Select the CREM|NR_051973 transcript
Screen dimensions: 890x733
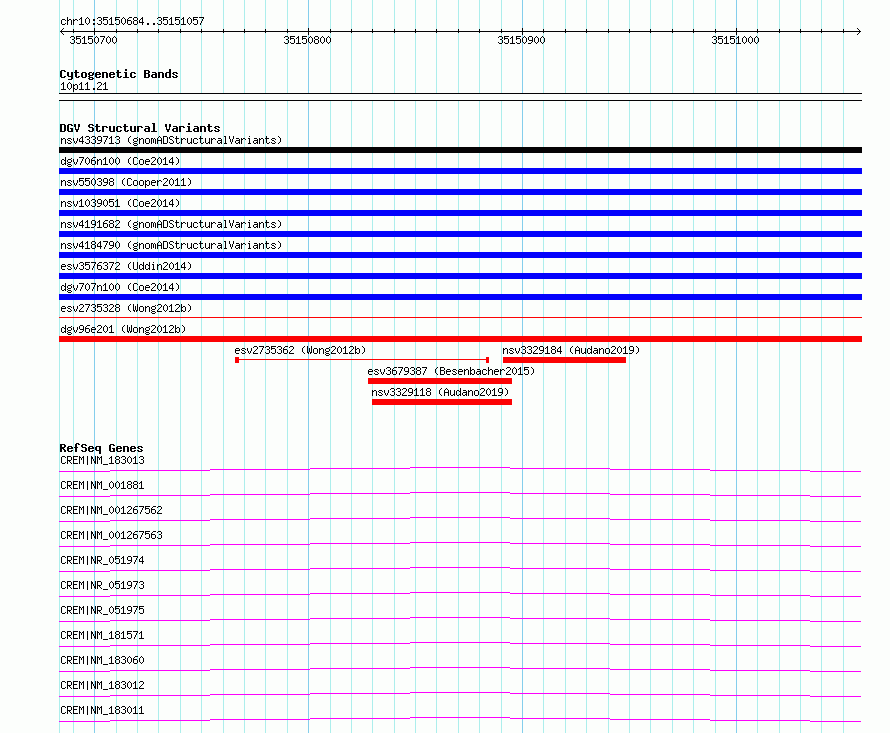(102, 585)
